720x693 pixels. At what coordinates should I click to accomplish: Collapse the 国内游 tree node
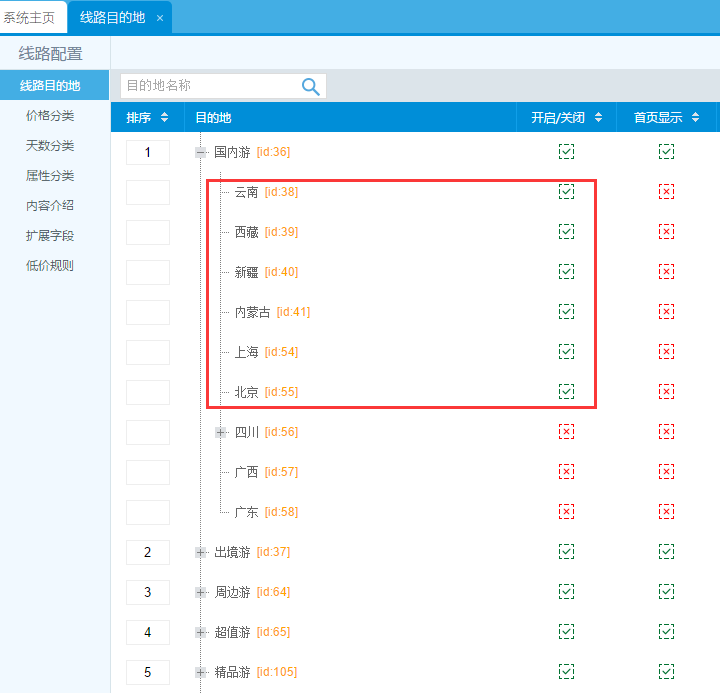point(201,152)
